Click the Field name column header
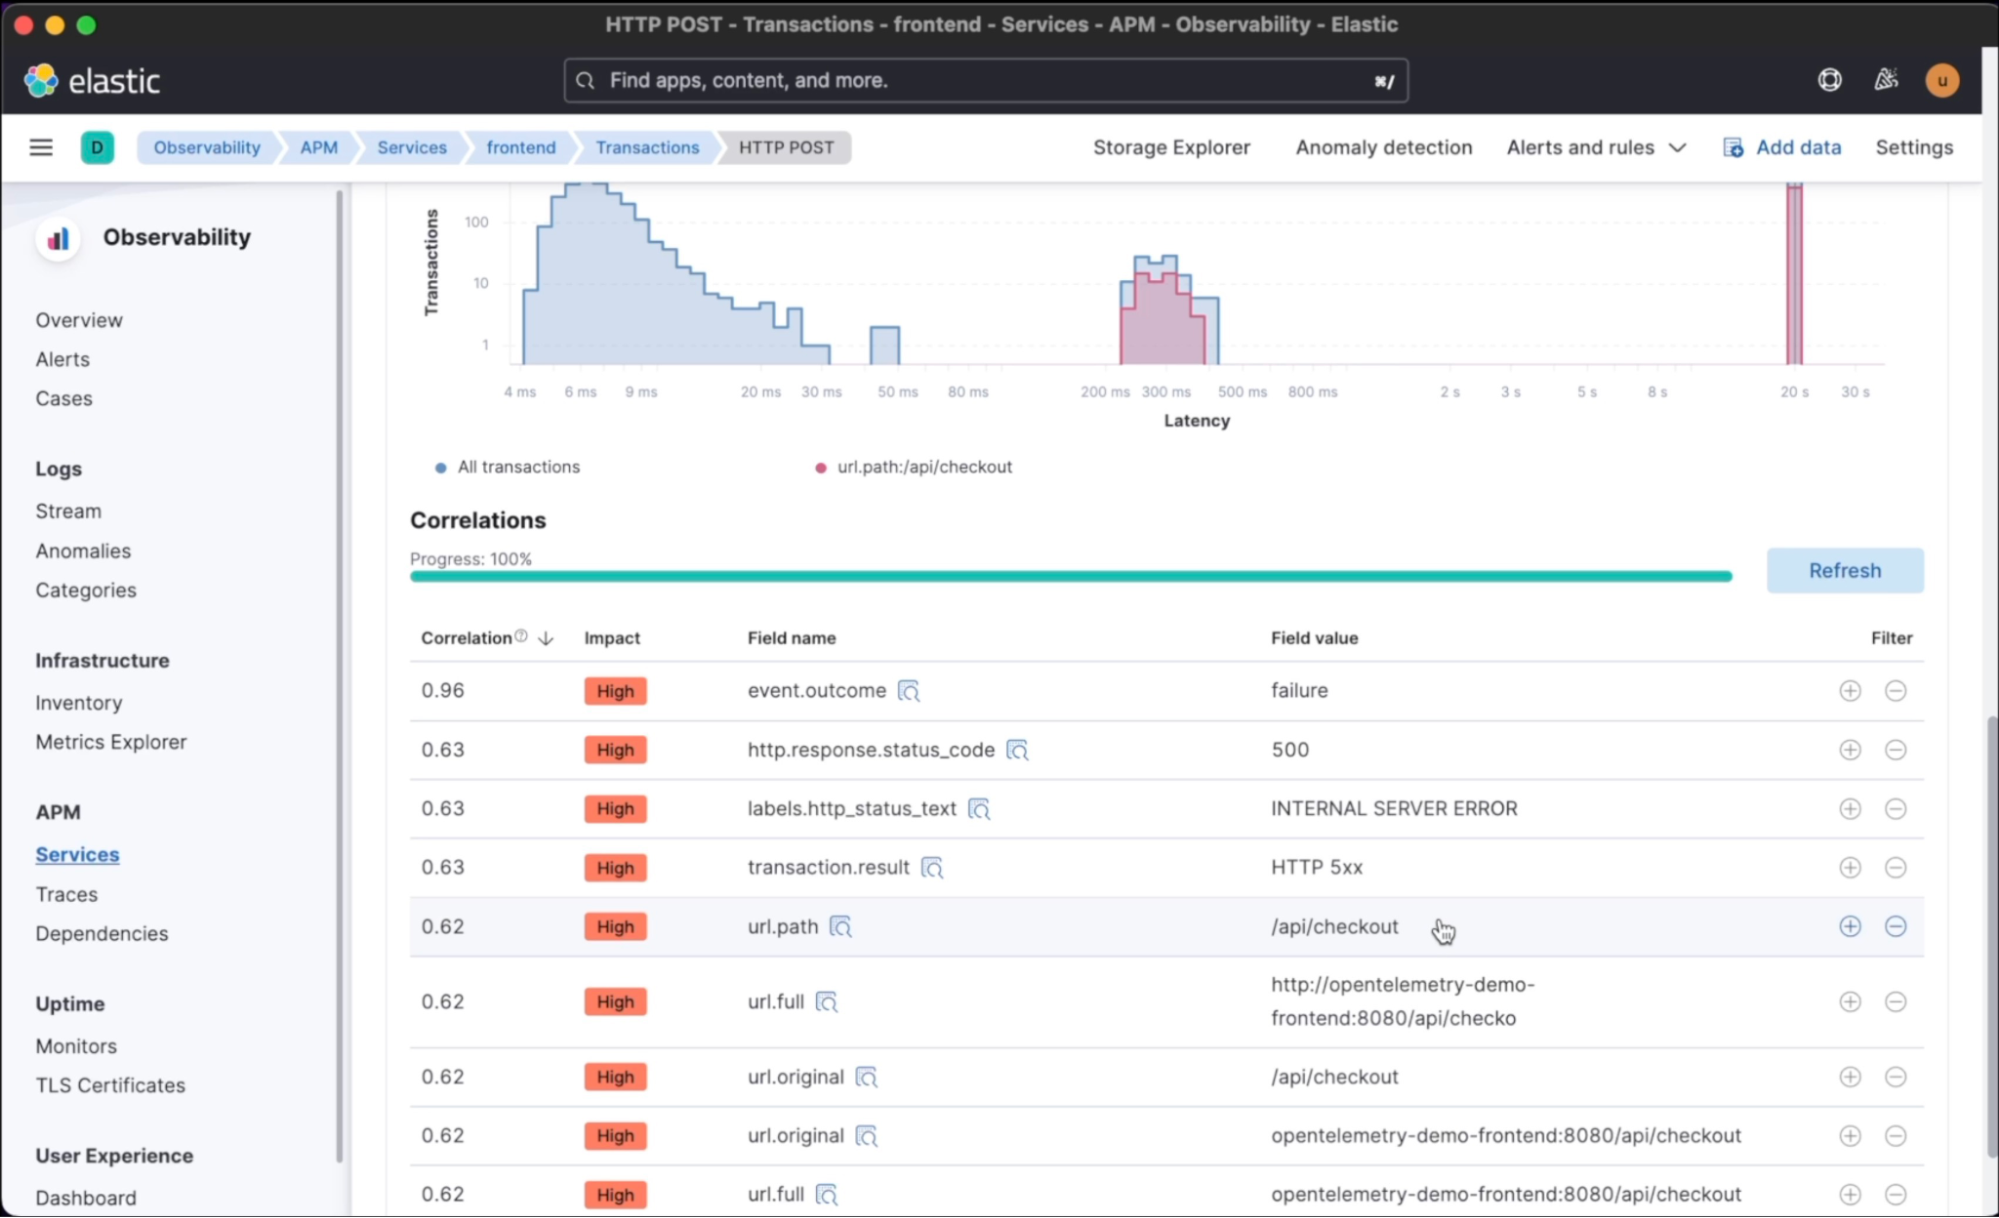 pos(791,638)
